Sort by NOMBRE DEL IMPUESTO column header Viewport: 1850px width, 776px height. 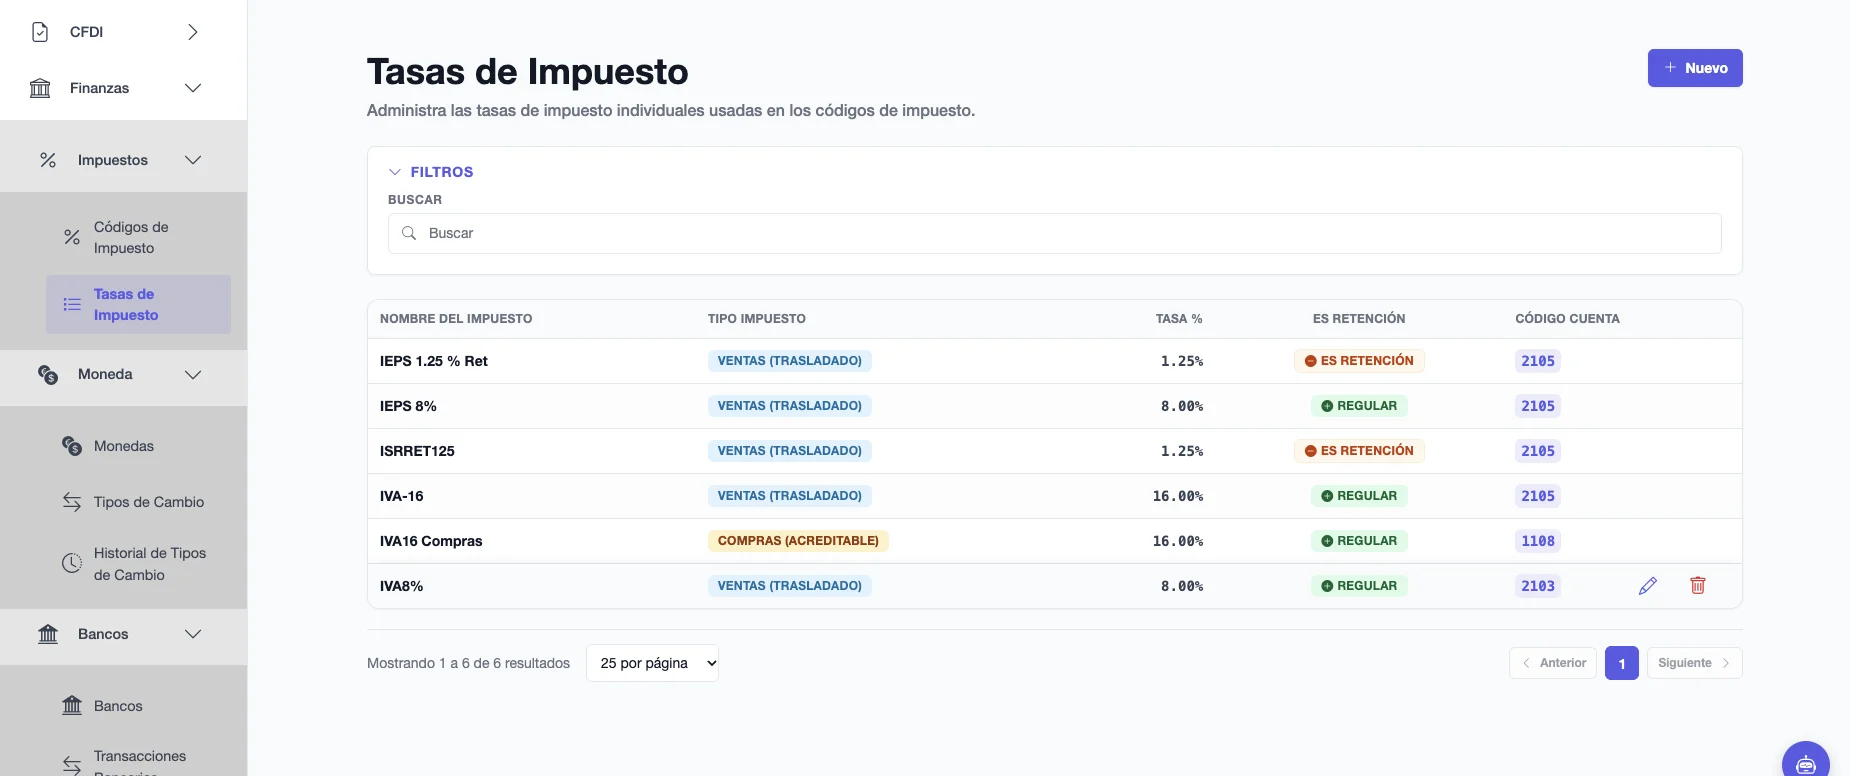point(456,319)
